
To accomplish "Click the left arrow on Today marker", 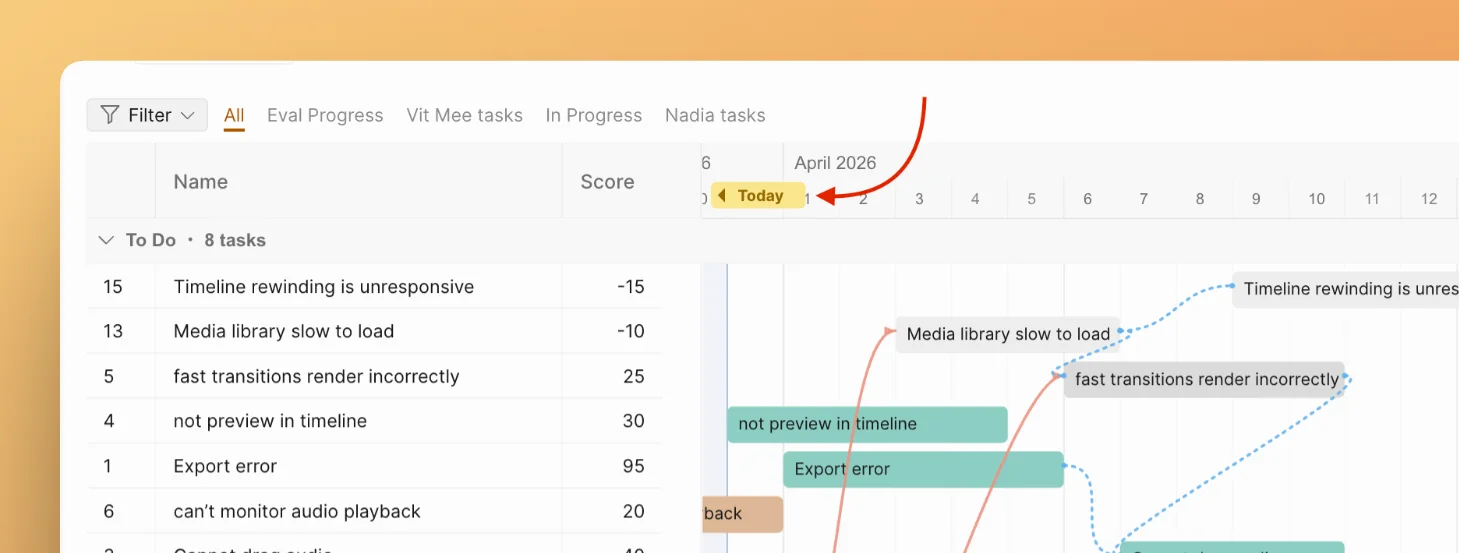I will tap(722, 196).
